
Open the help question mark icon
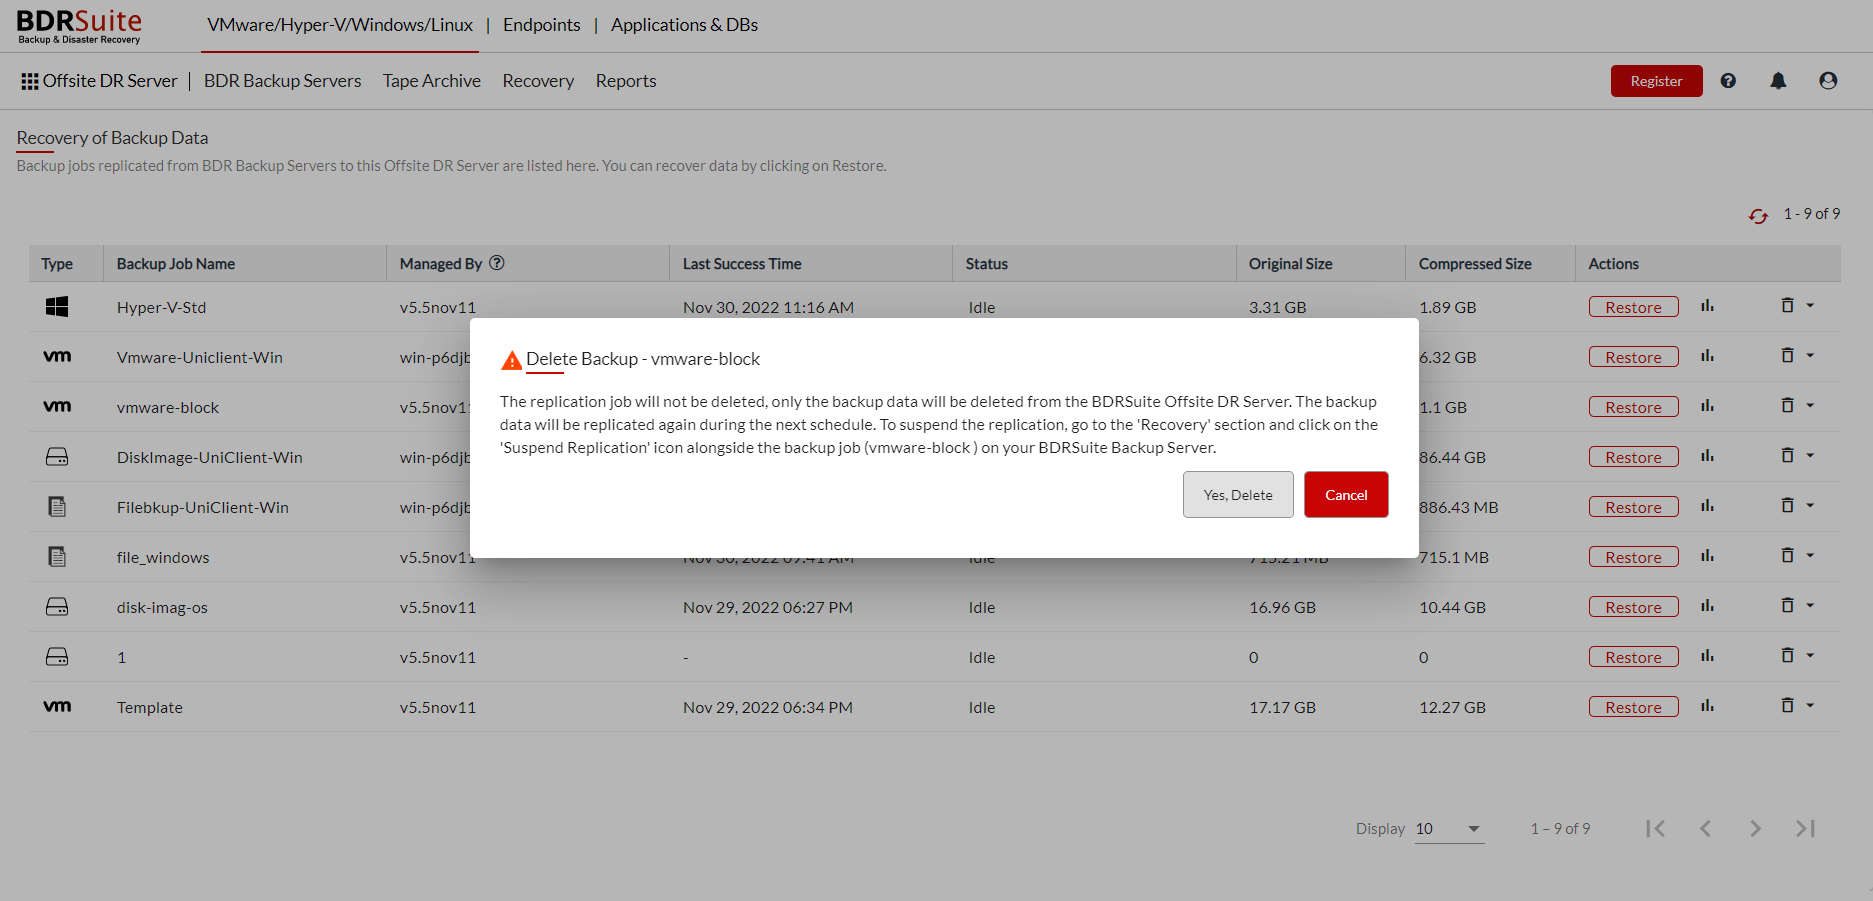pos(1728,81)
